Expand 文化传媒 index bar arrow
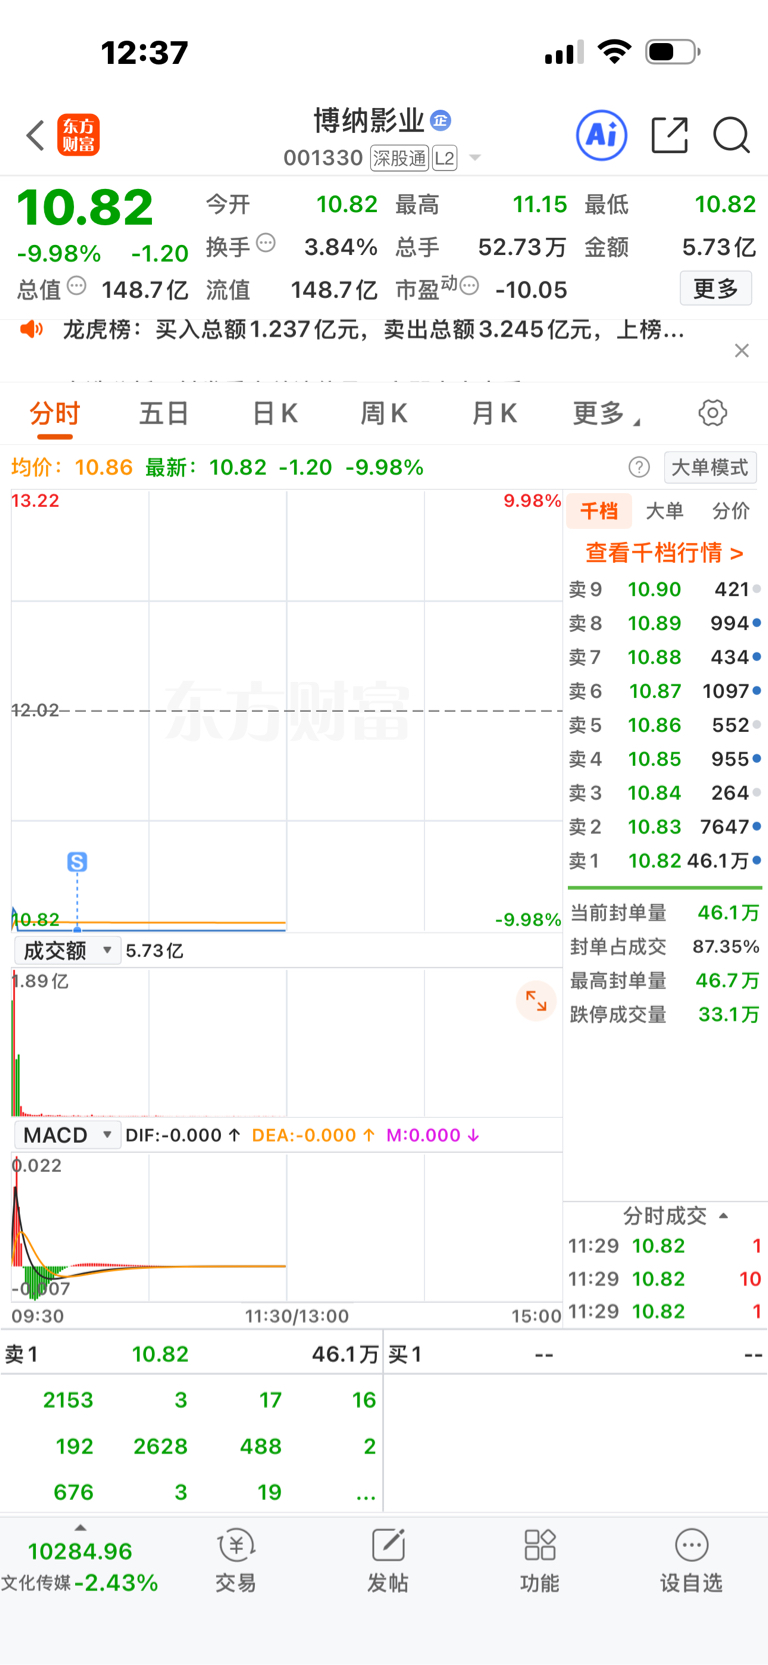This screenshot has width=768, height=1665. 80,1528
